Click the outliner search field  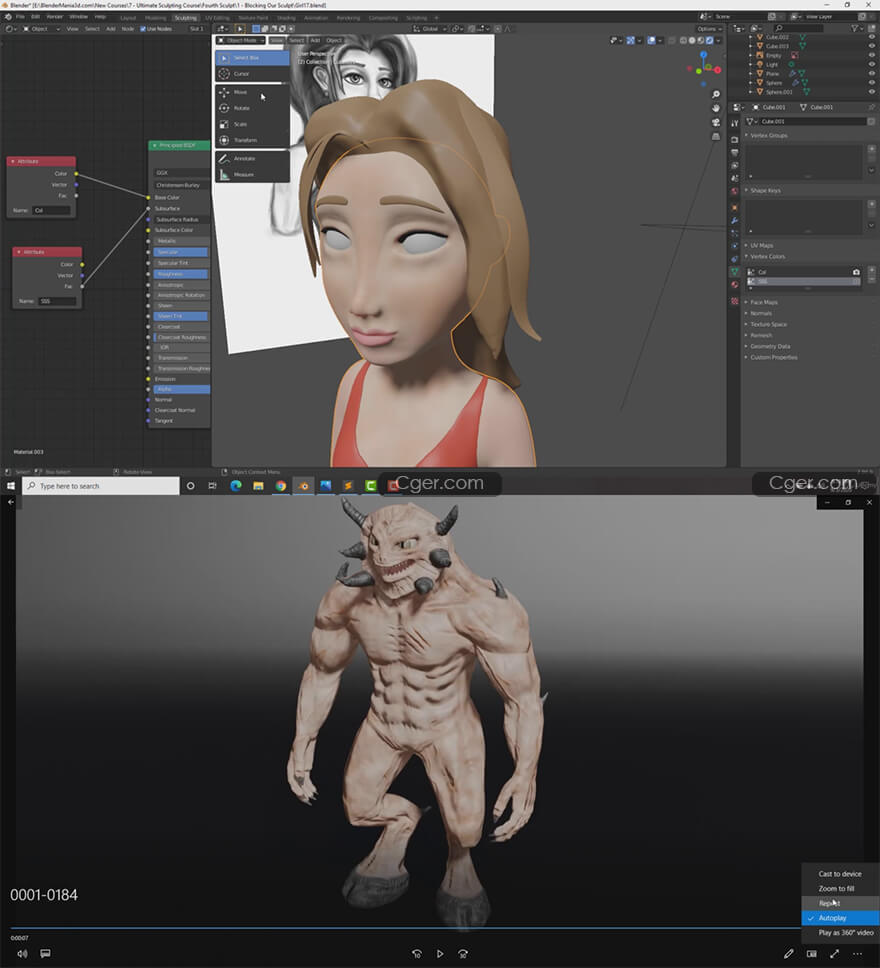798,28
